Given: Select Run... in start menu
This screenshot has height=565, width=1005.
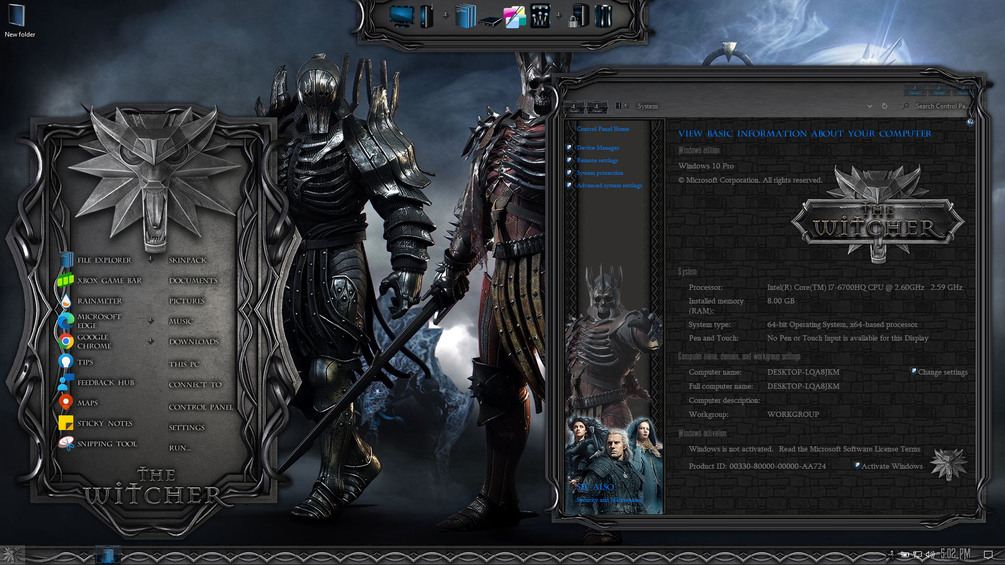Looking at the screenshot, I should (179, 448).
